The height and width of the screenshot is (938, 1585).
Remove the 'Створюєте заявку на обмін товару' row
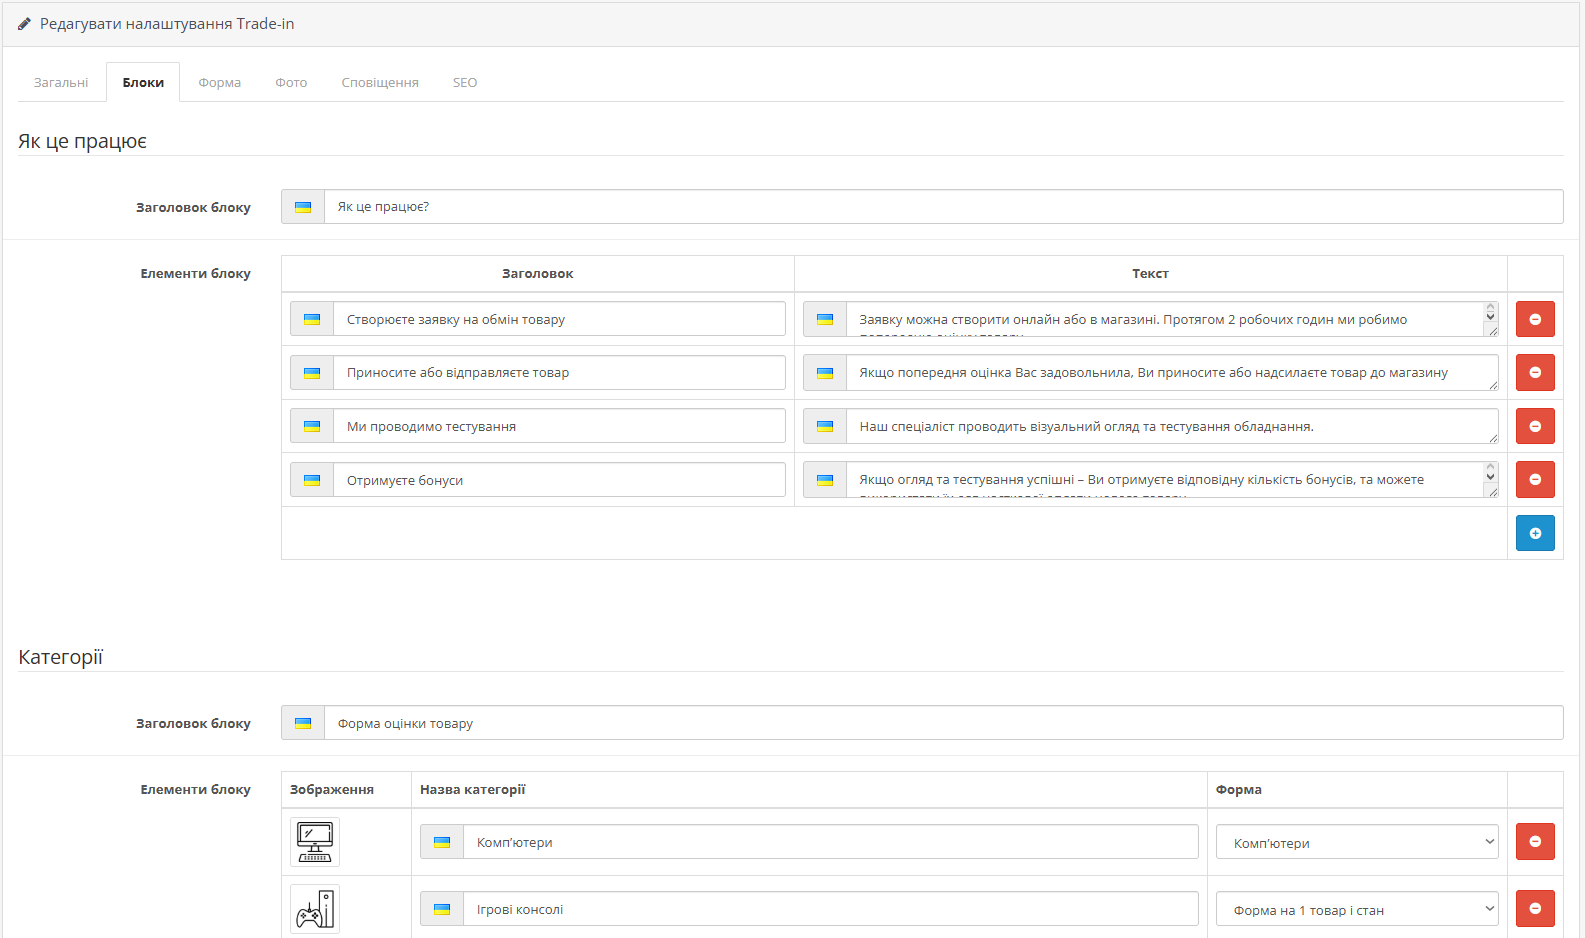click(x=1535, y=319)
